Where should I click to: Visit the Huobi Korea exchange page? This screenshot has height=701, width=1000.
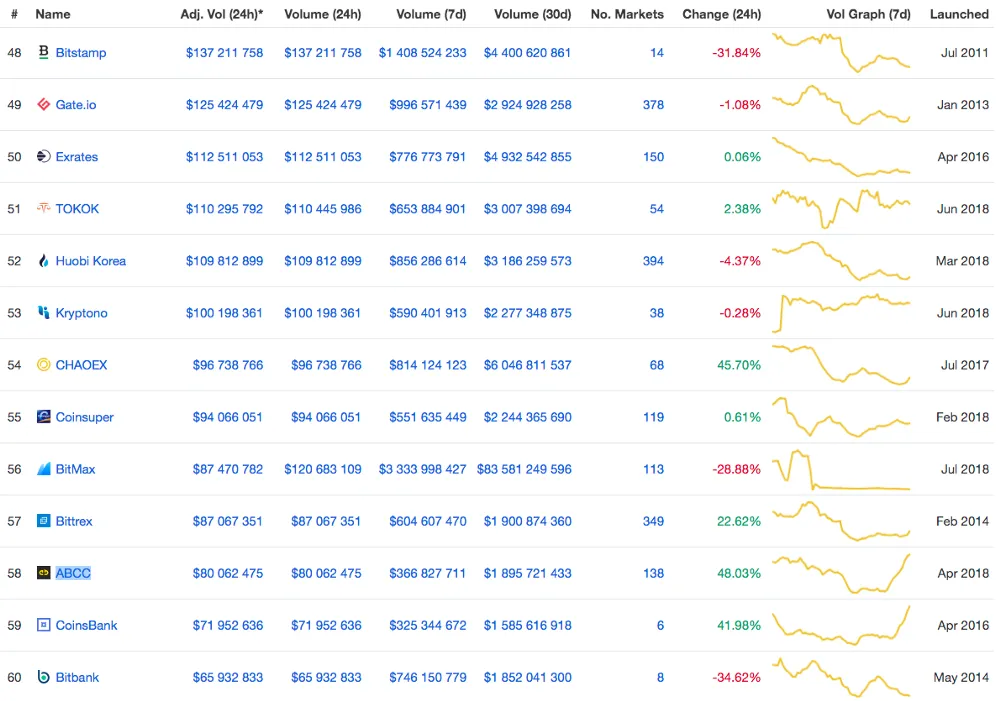tap(91, 261)
